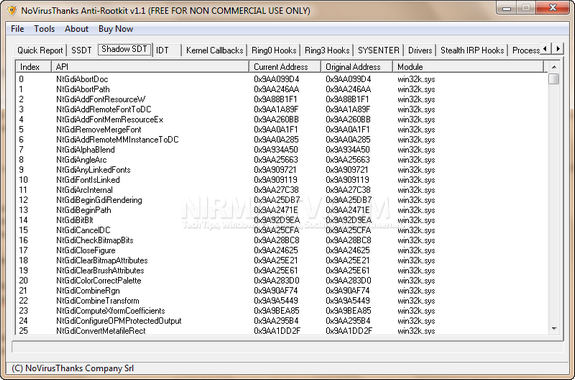
Task: Click win32k.sys module in NtGdiAbortDoc row
Action: point(416,79)
